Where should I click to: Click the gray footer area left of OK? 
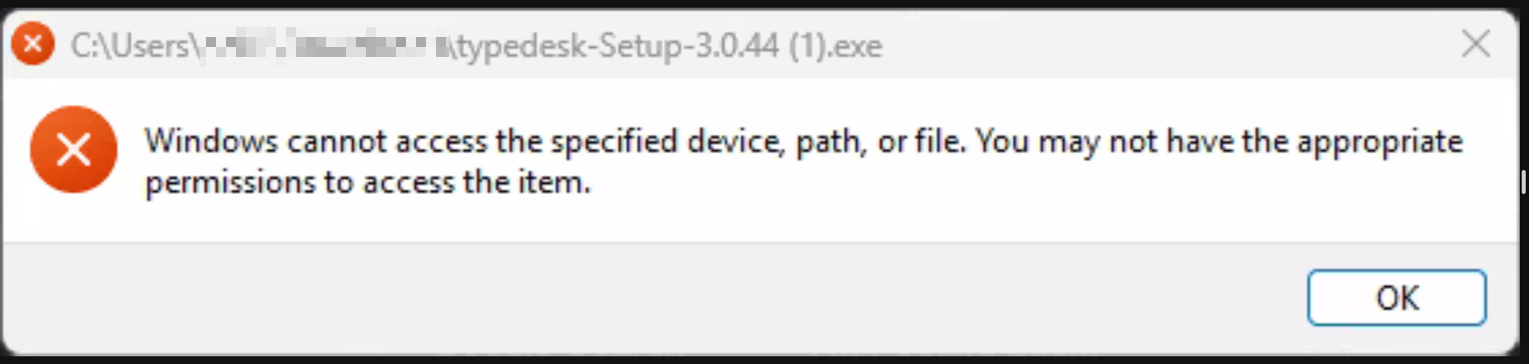pyautogui.click(x=650, y=297)
